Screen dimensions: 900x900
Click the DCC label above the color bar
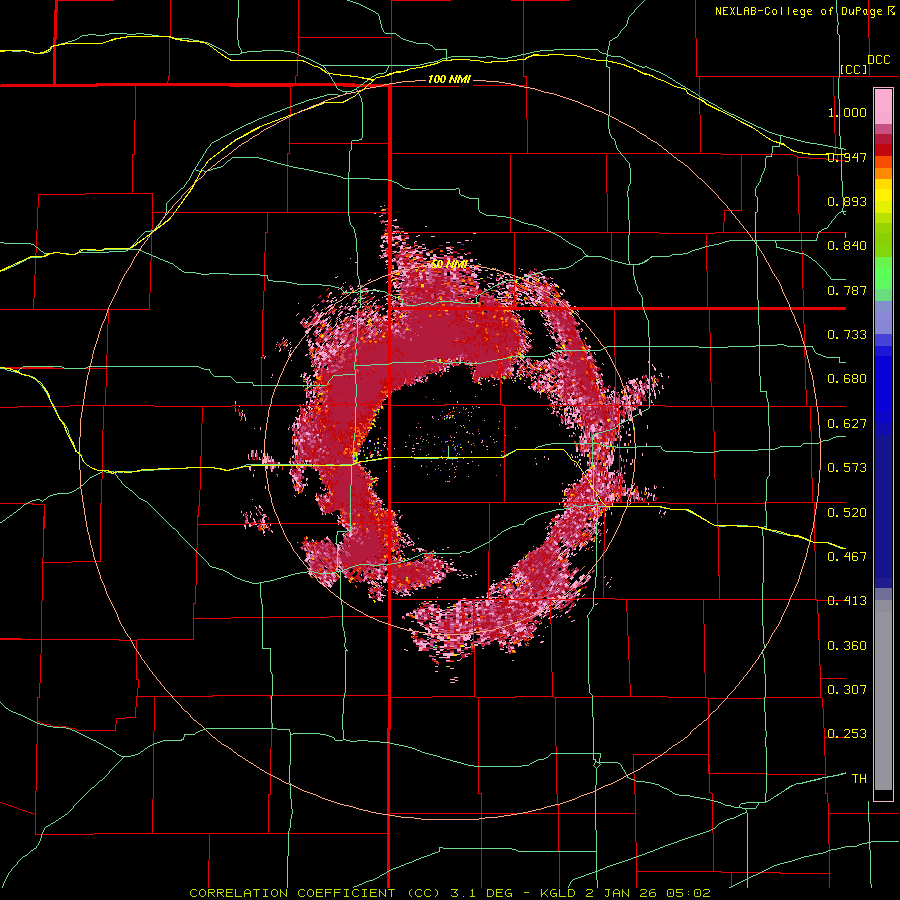(x=879, y=60)
